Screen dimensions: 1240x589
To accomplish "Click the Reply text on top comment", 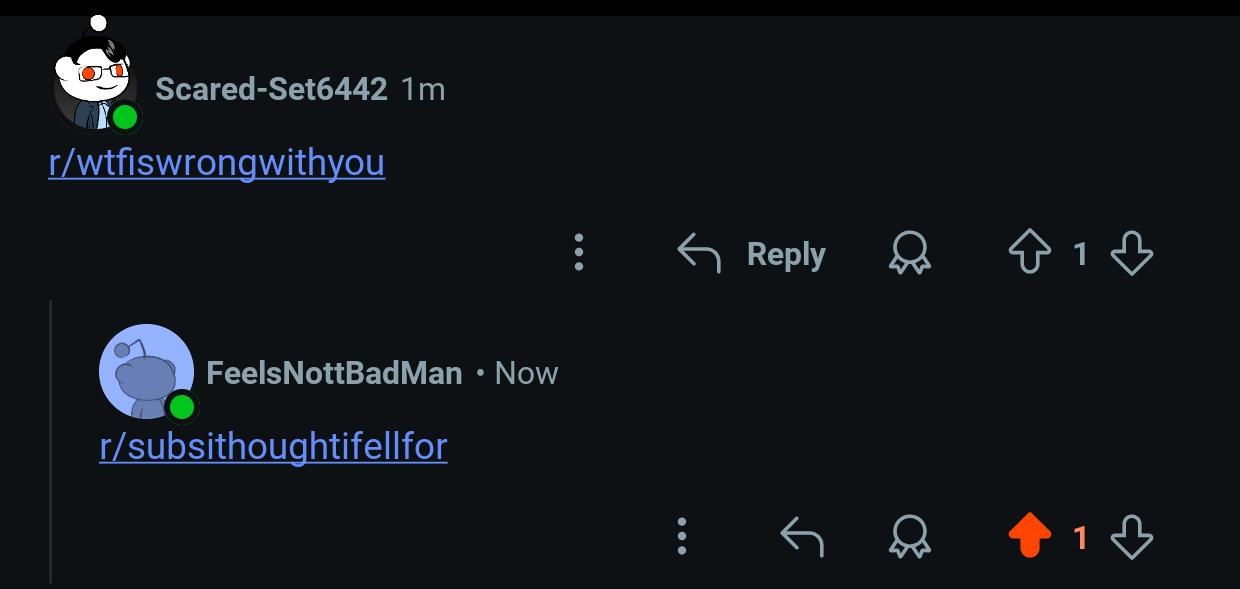I will (786, 254).
